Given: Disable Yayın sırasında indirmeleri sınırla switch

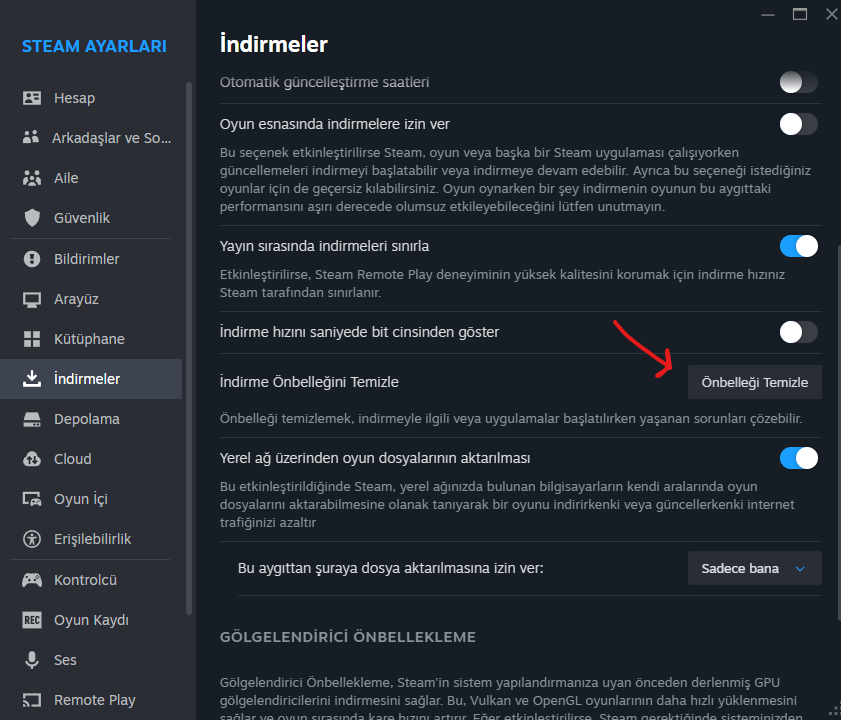Looking at the screenshot, I should (x=799, y=246).
